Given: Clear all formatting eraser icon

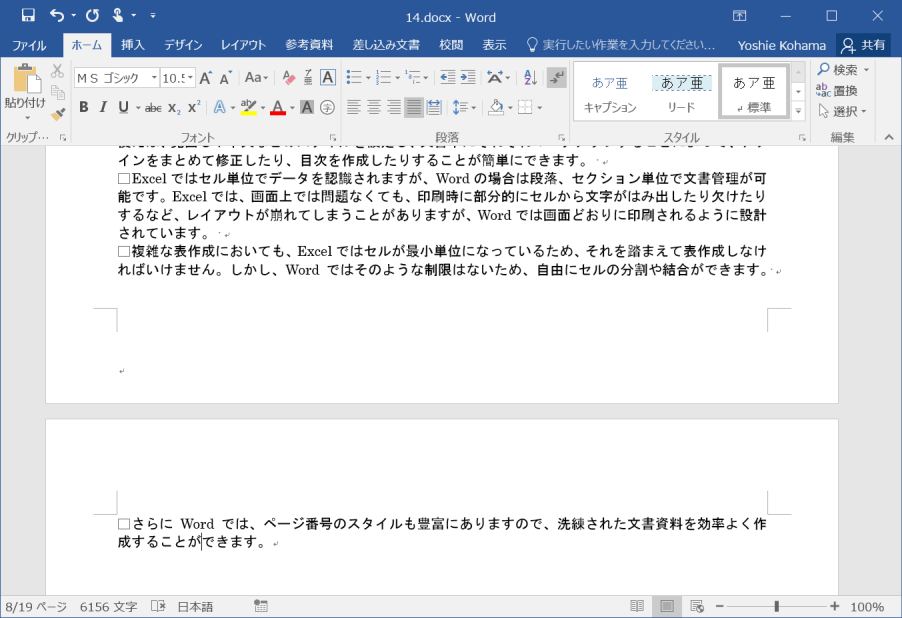Looking at the screenshot, I should point(289,78).
